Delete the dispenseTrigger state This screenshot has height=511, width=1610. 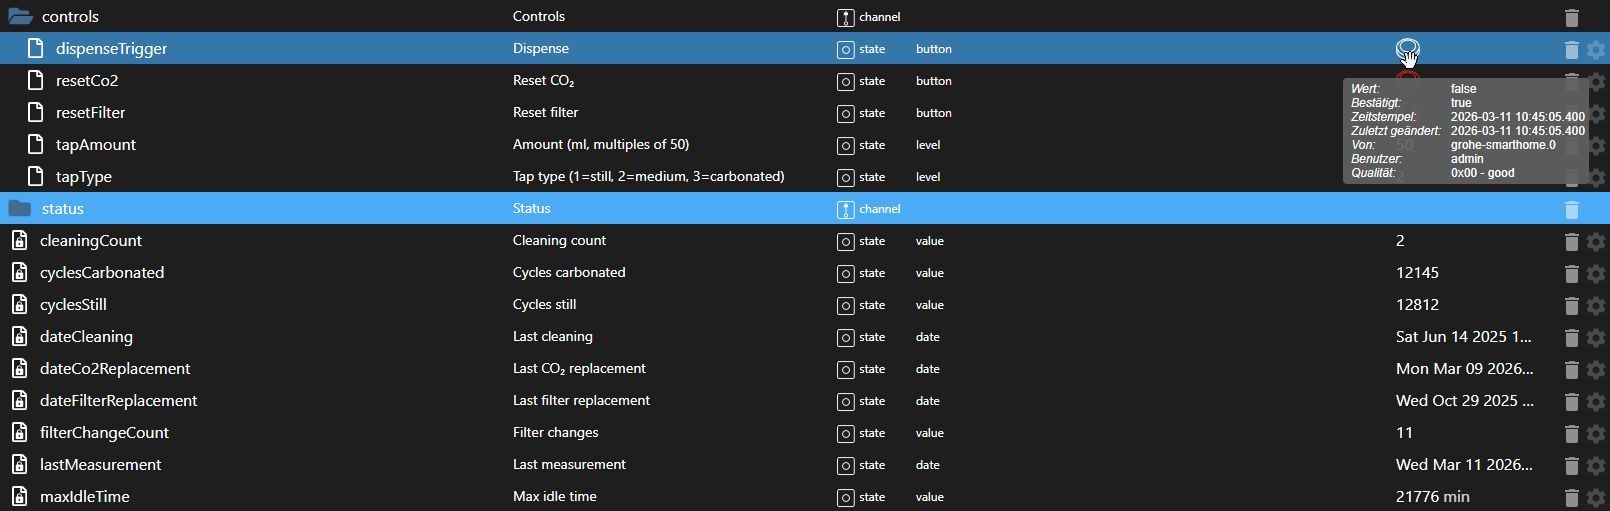(x=1571, y=49)
